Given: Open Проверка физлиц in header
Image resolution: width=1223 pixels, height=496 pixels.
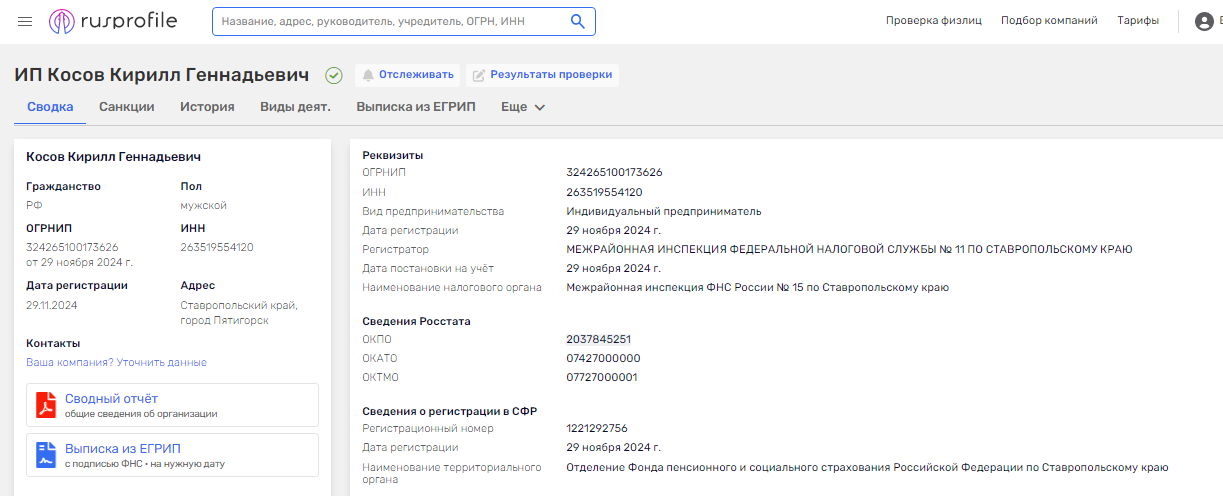Looking at the screenshot, I should coord(934,20).
